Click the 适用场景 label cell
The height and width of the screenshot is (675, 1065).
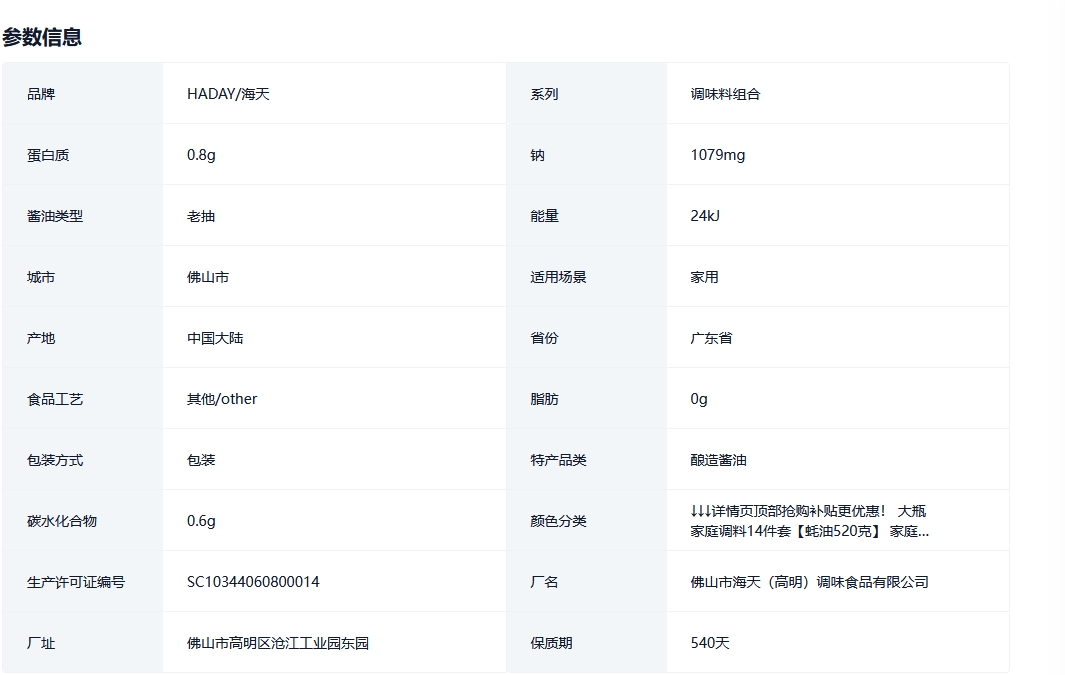[x=586, y=277]
